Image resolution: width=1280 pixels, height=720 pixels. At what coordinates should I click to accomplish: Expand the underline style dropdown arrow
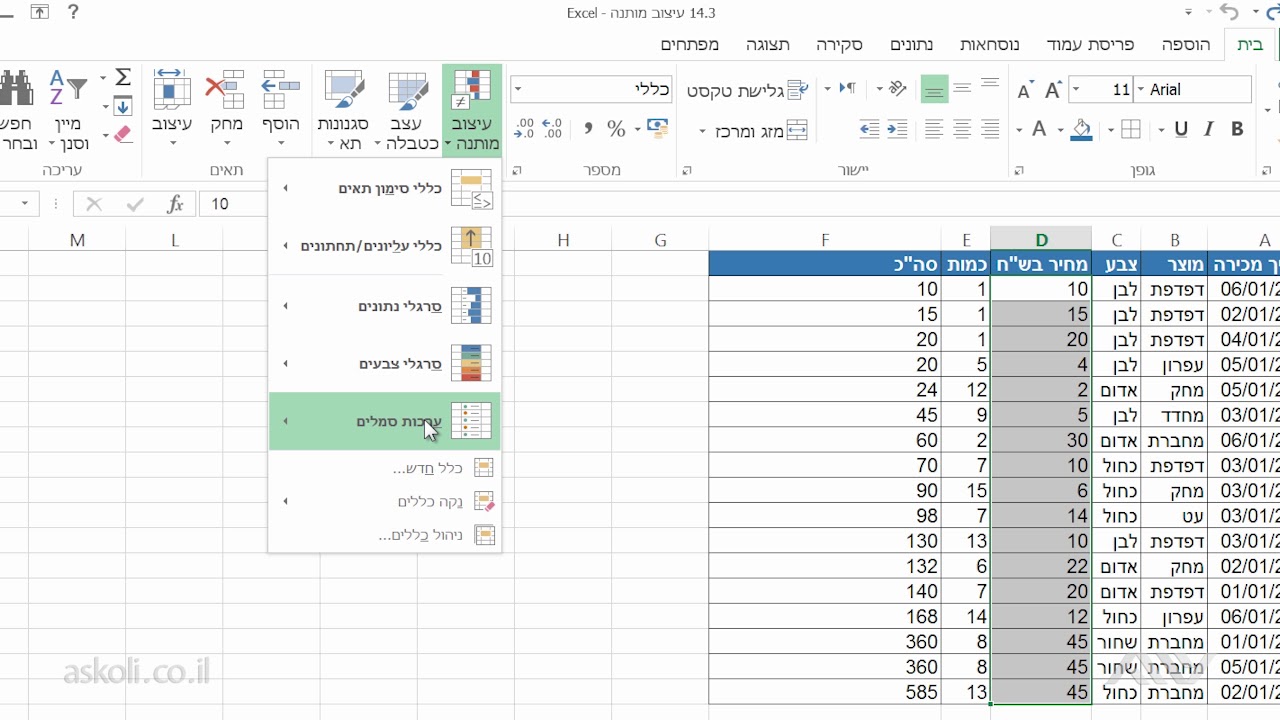(1161, 130)
